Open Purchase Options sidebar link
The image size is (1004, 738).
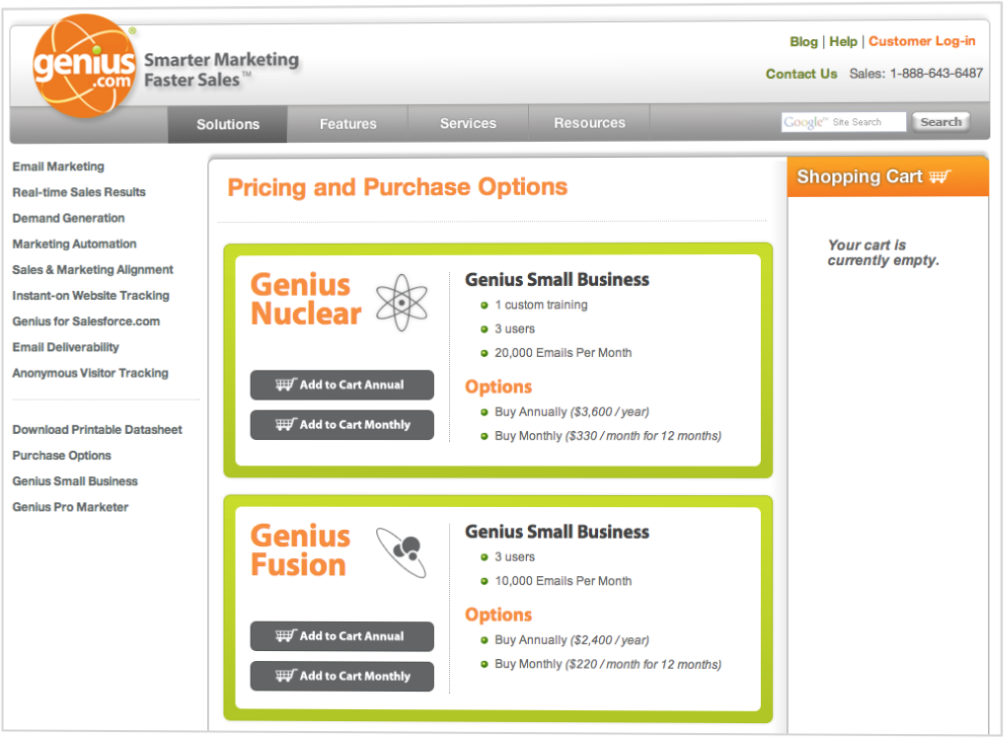pyautogui.click(x=62, y=455)
